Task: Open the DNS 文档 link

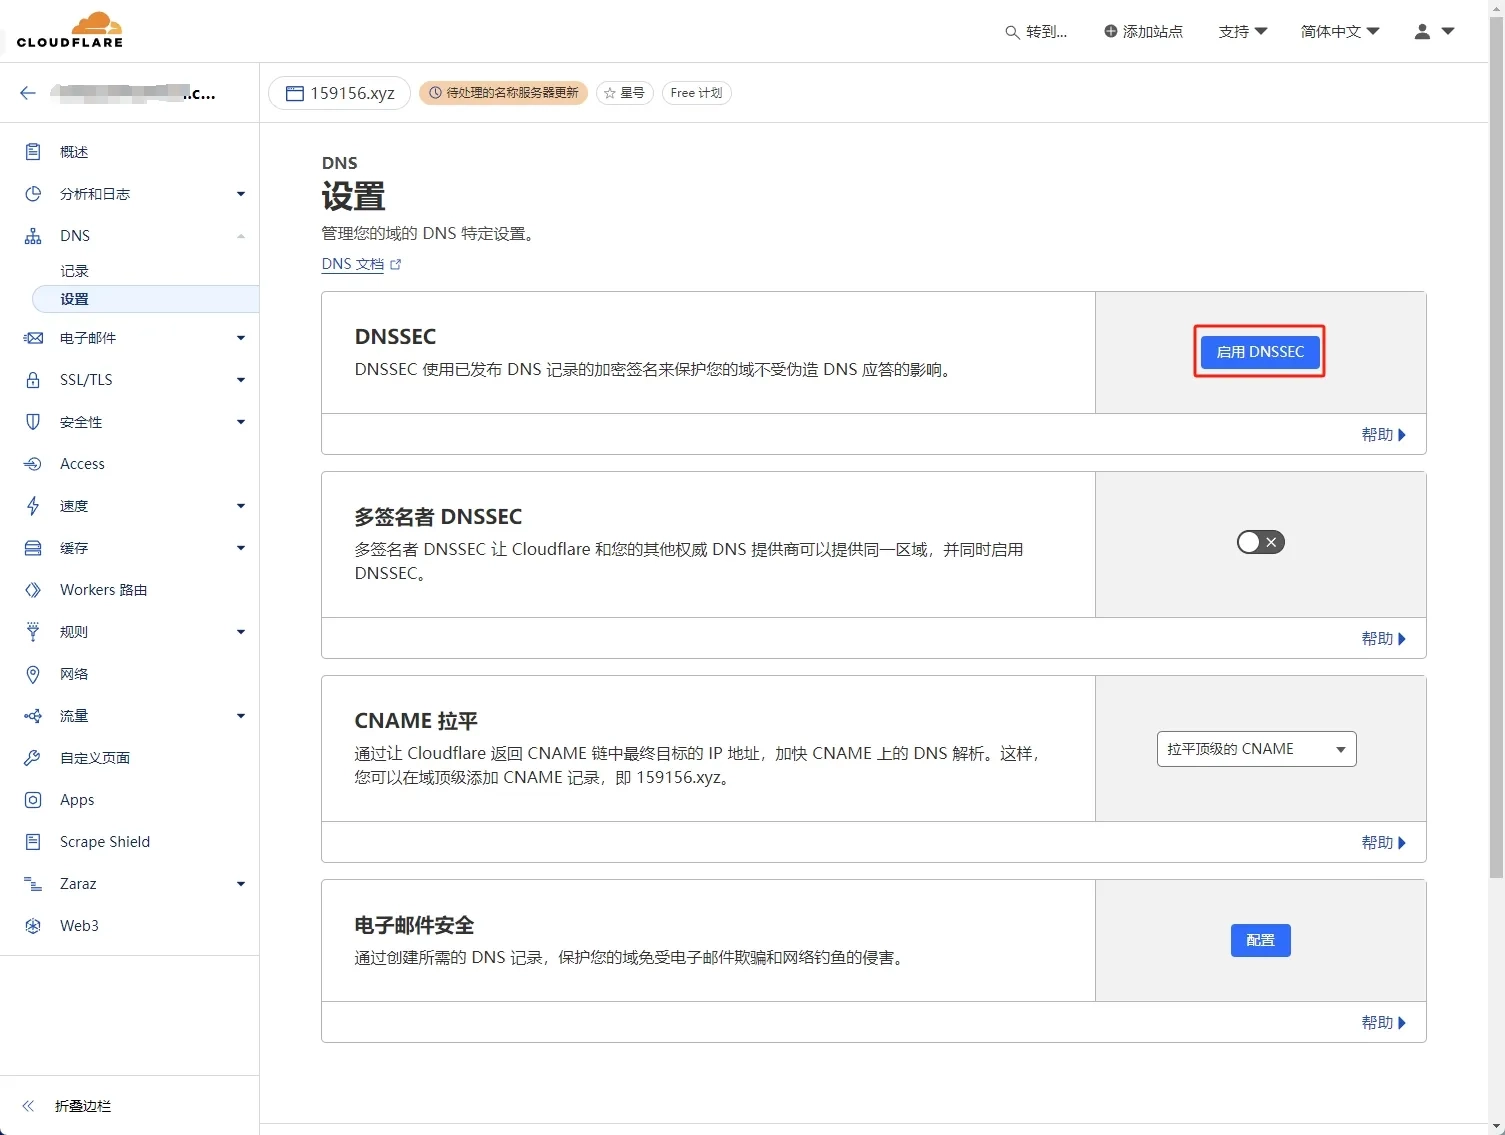Action: (x=361, y=264)
